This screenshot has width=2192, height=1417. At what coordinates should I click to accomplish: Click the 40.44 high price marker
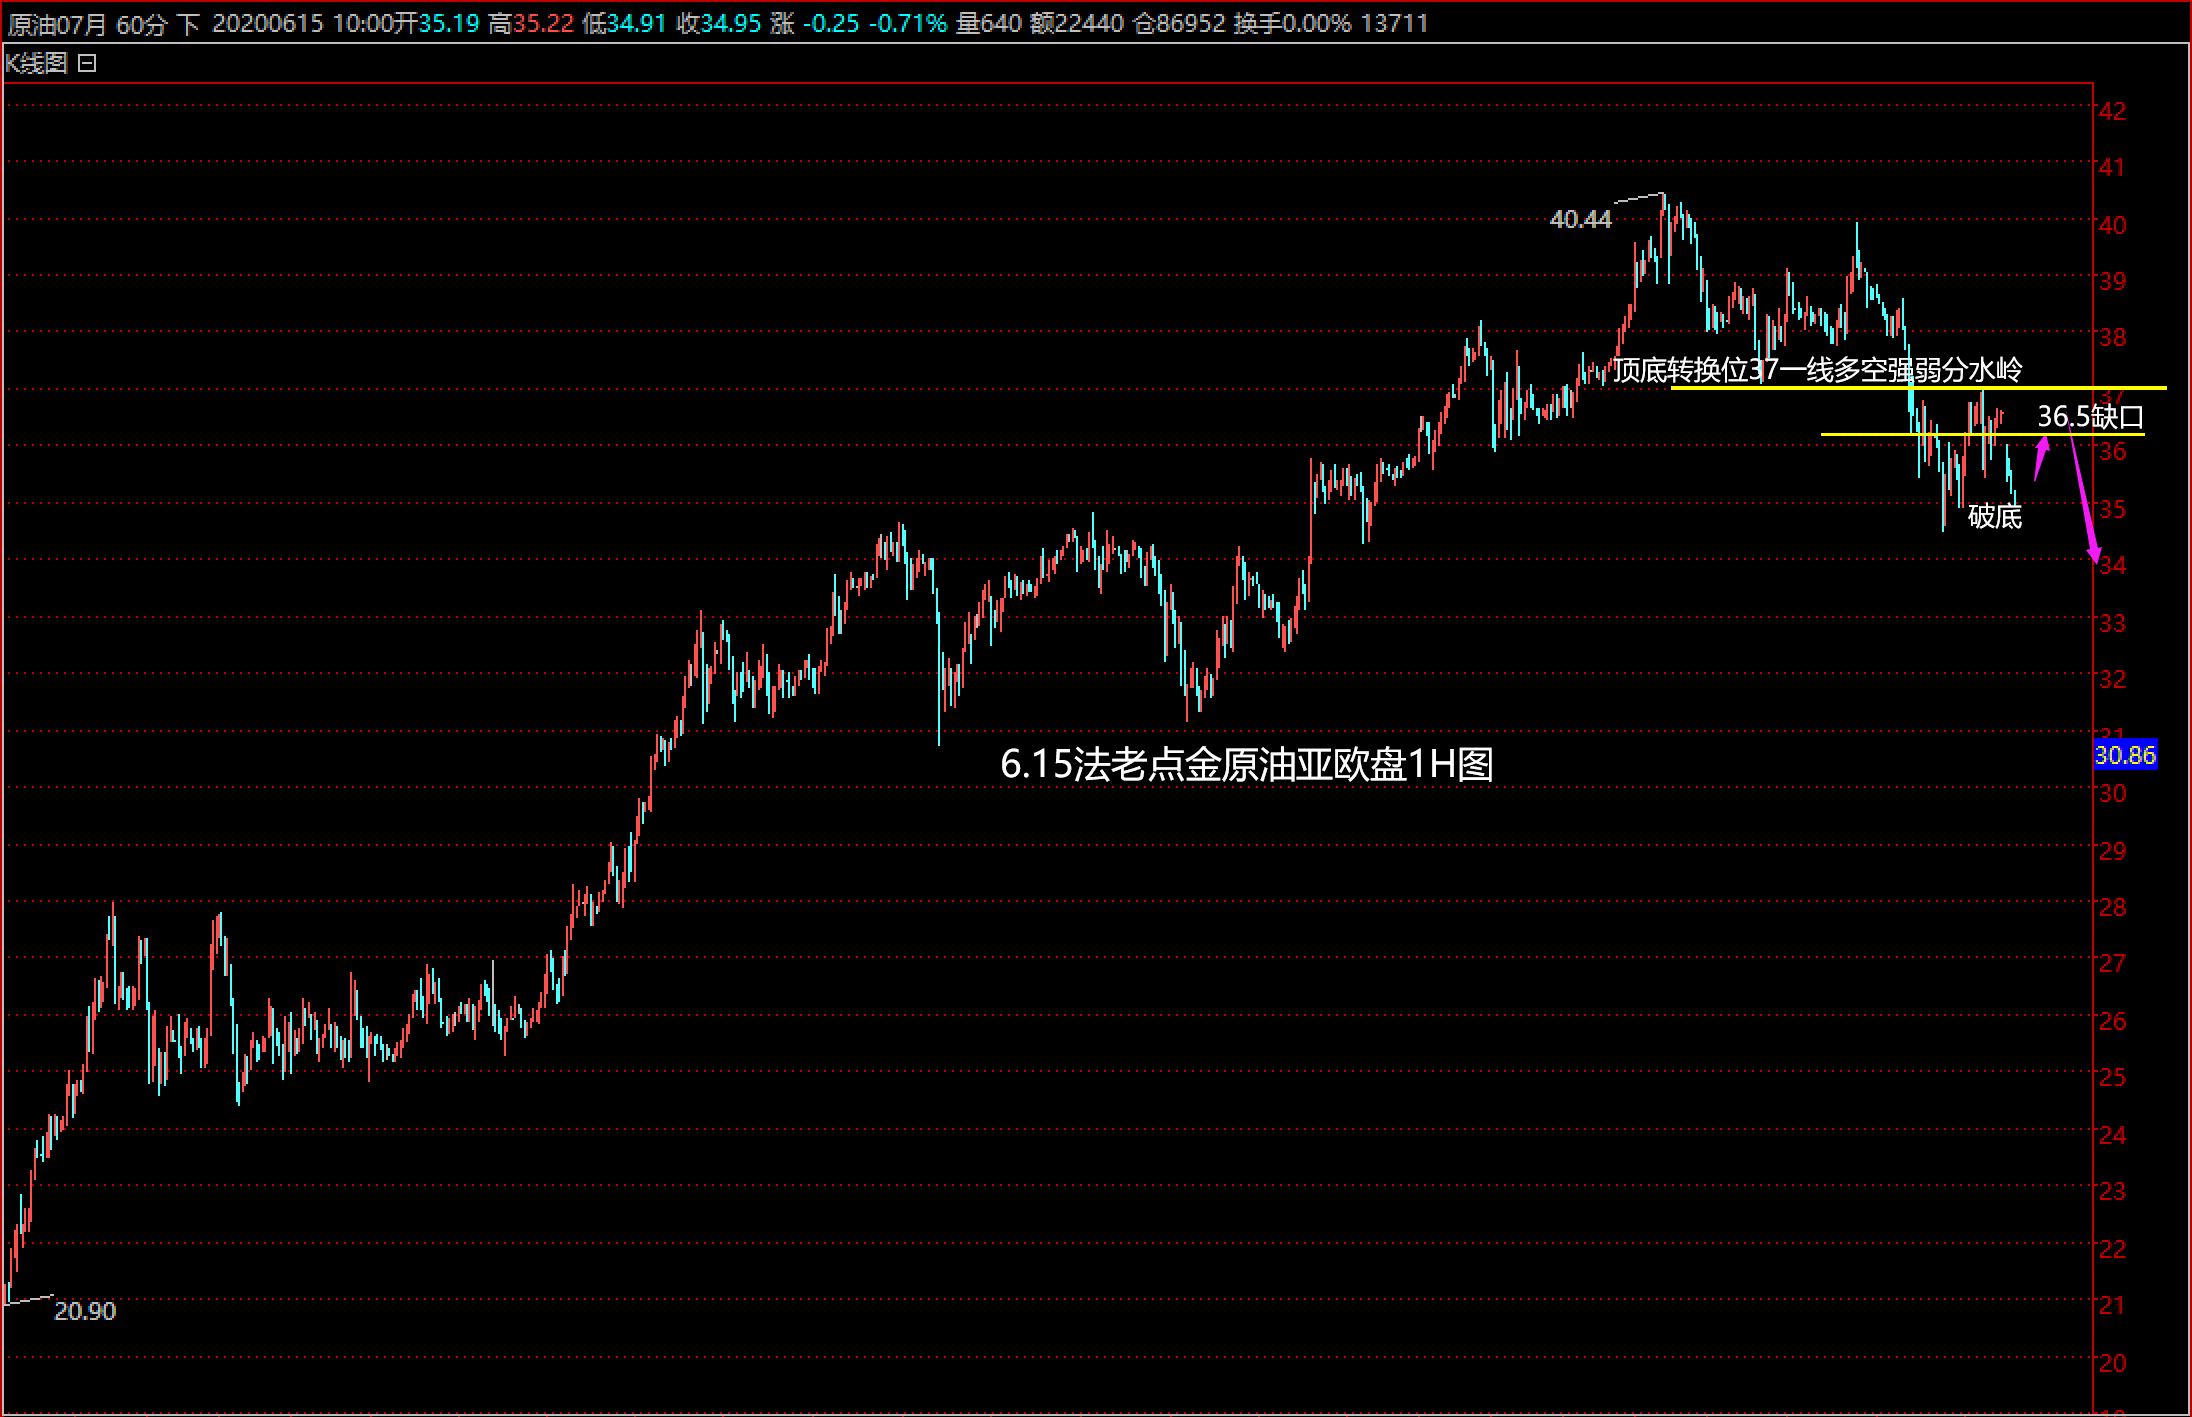[1580, 219]
